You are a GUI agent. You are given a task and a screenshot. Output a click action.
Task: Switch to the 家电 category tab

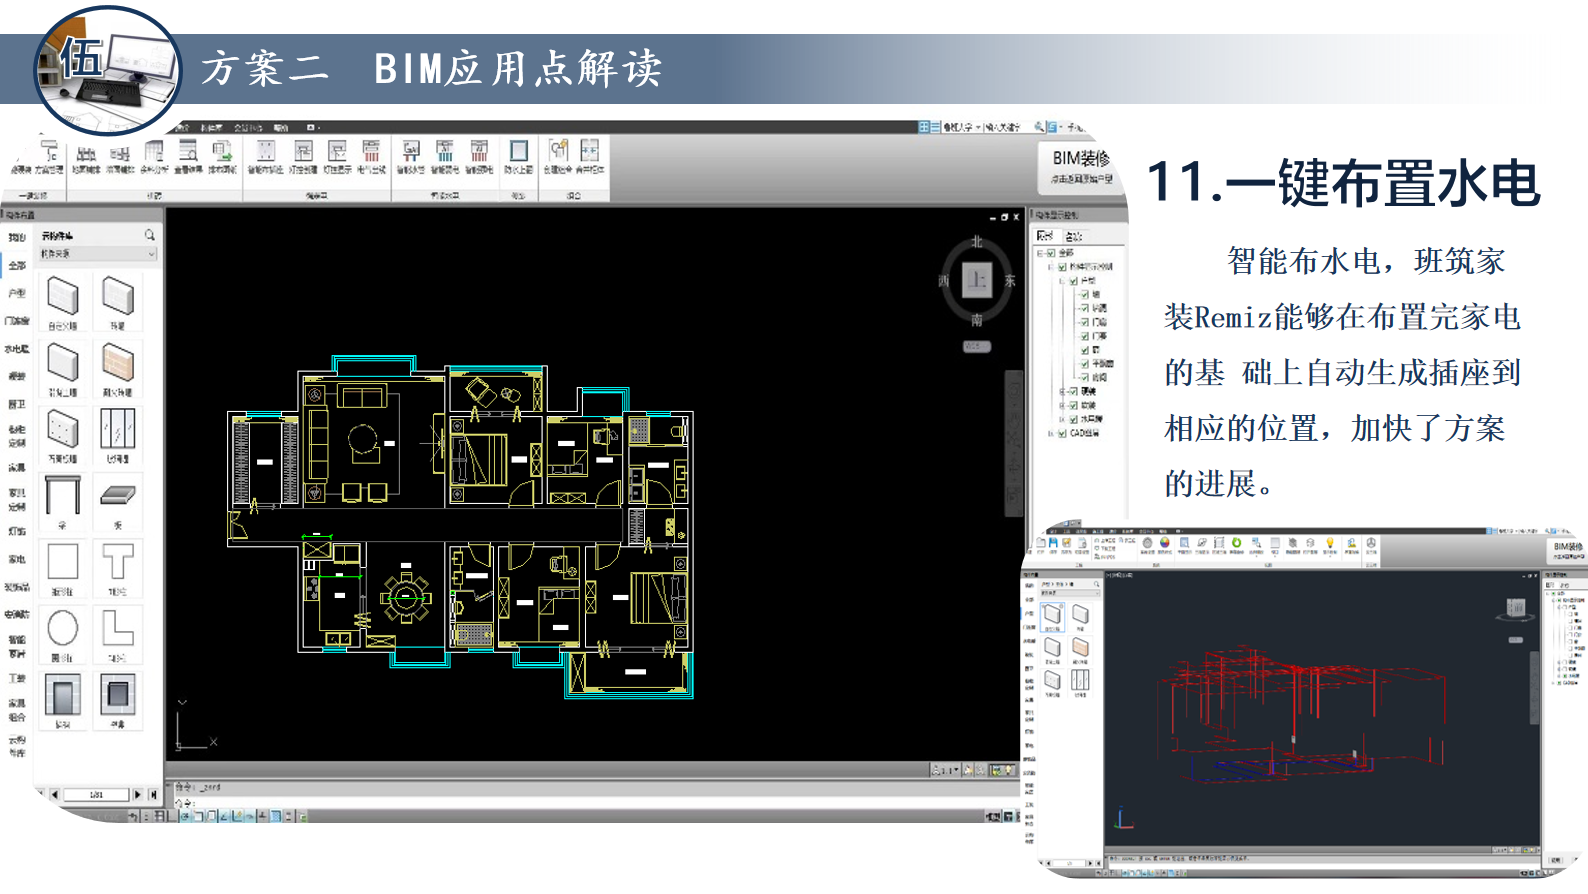coord(17,559)
